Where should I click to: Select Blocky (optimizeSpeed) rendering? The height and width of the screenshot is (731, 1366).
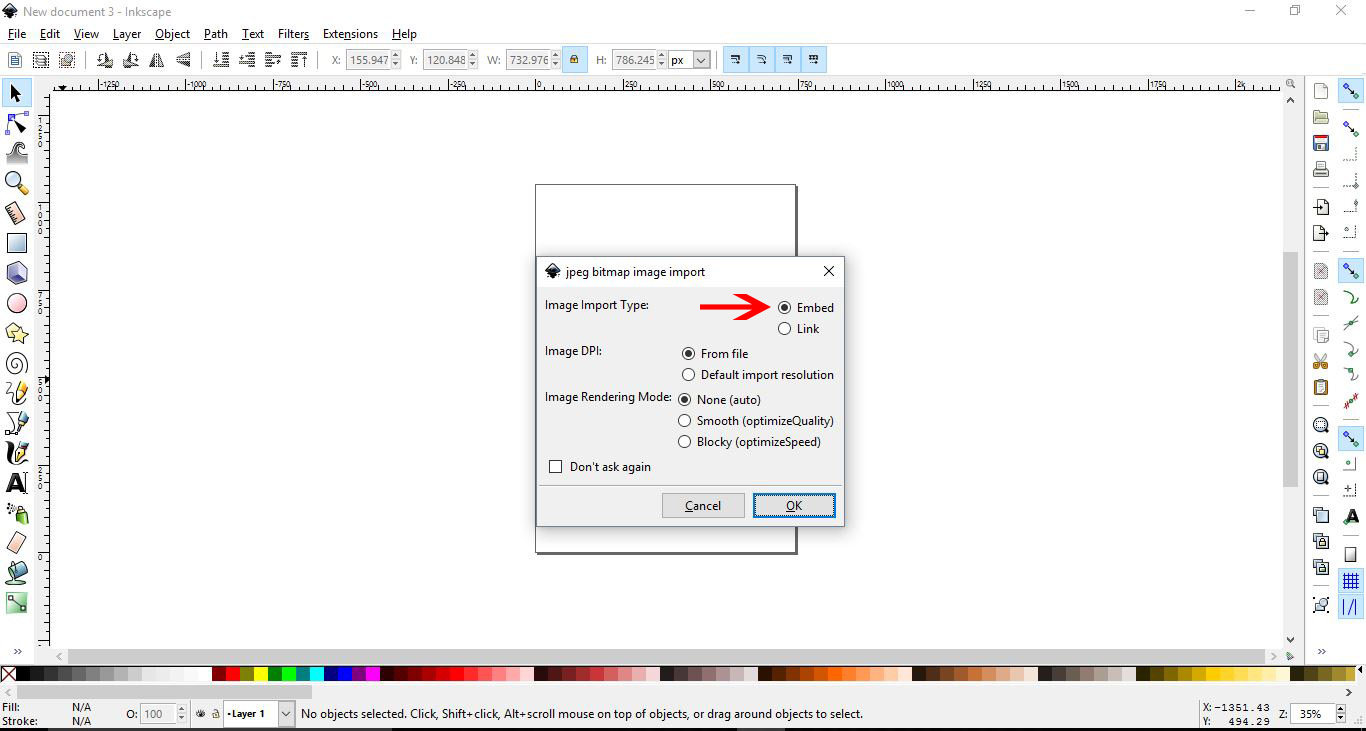coord(684,442)
